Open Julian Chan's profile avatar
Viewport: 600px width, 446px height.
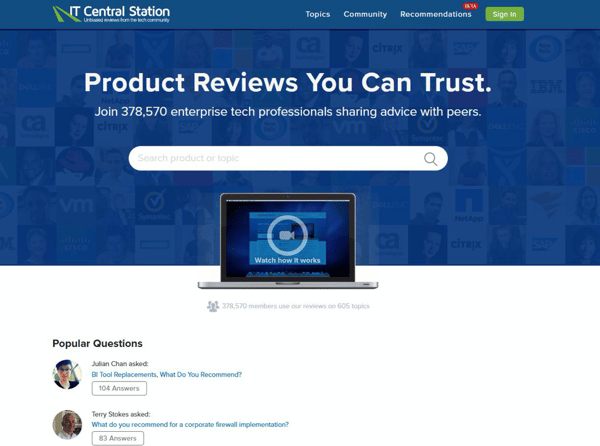[x=67, y=374]
